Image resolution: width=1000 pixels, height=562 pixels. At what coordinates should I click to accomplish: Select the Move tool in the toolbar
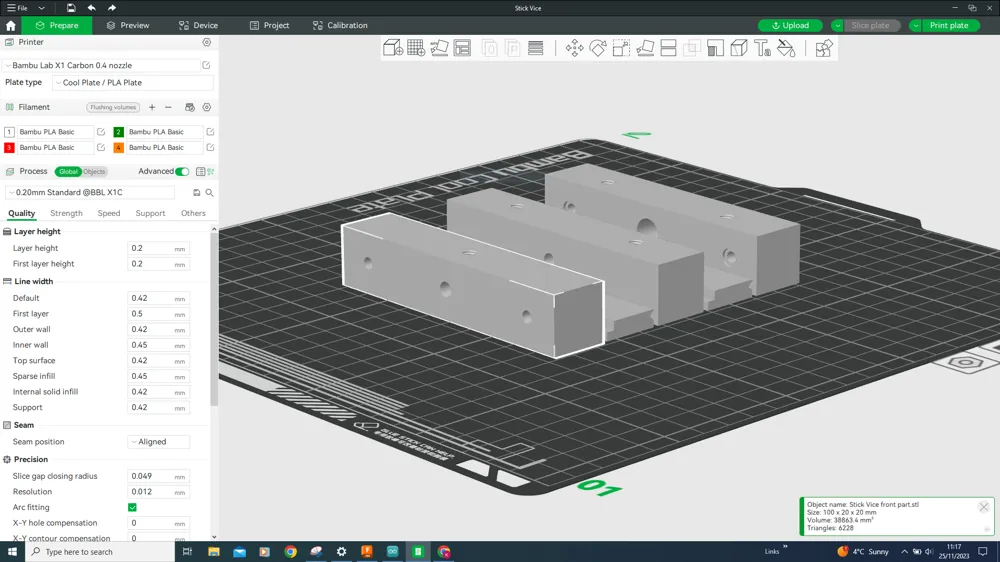pyautogui.click(x=574, y=48)
